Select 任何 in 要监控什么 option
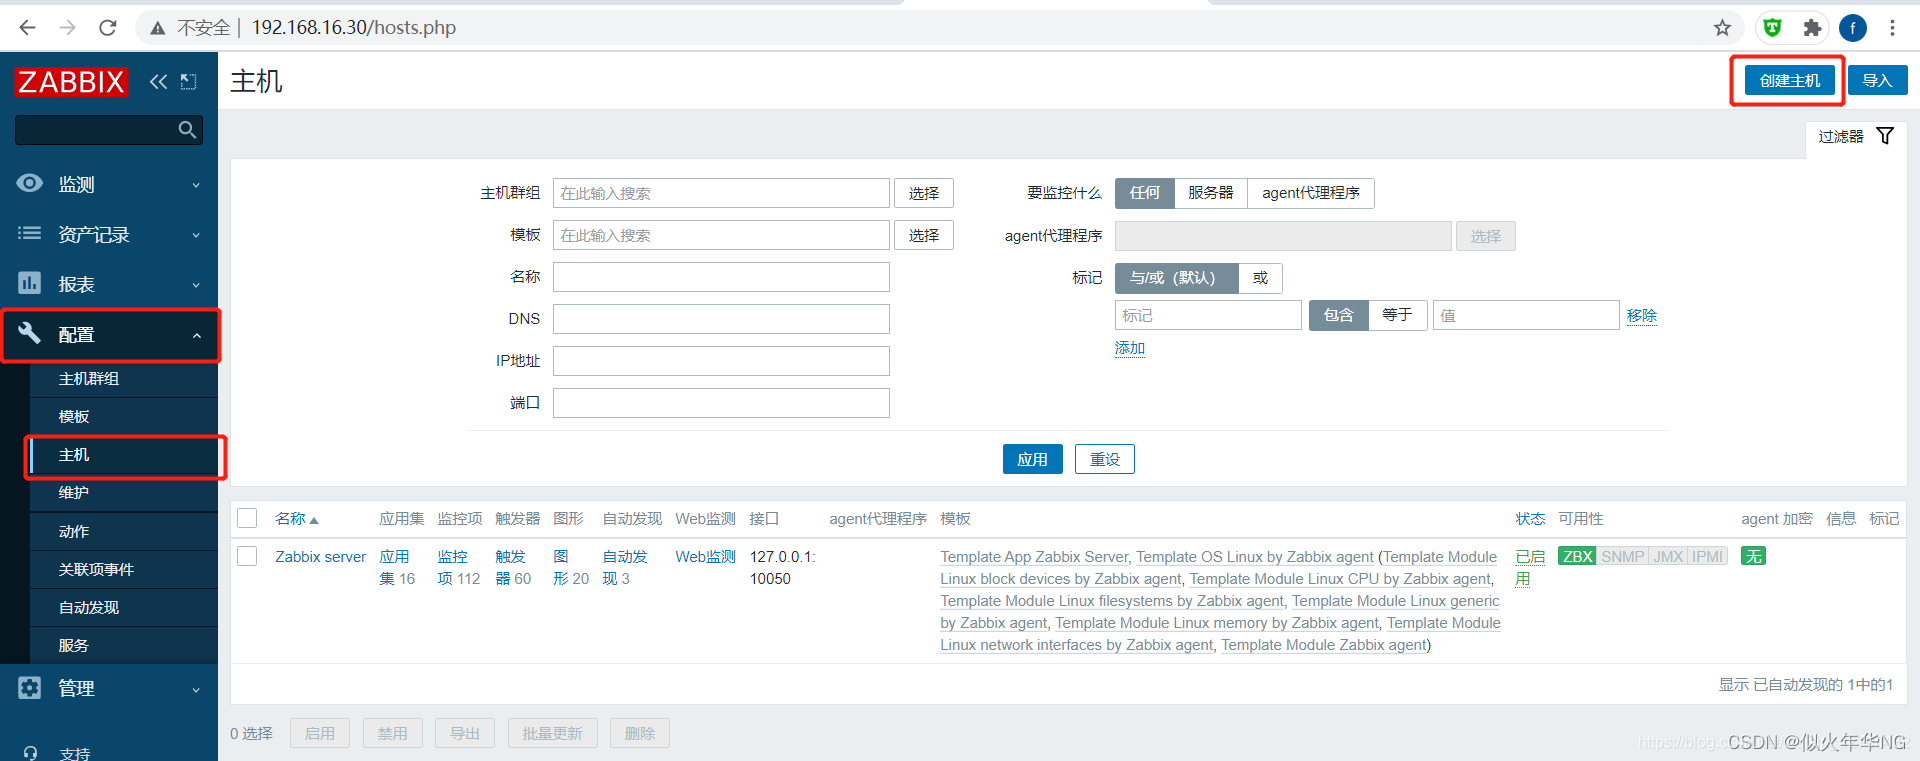The width and height of the screenshot is (1920, 761). click(1144, 193)
